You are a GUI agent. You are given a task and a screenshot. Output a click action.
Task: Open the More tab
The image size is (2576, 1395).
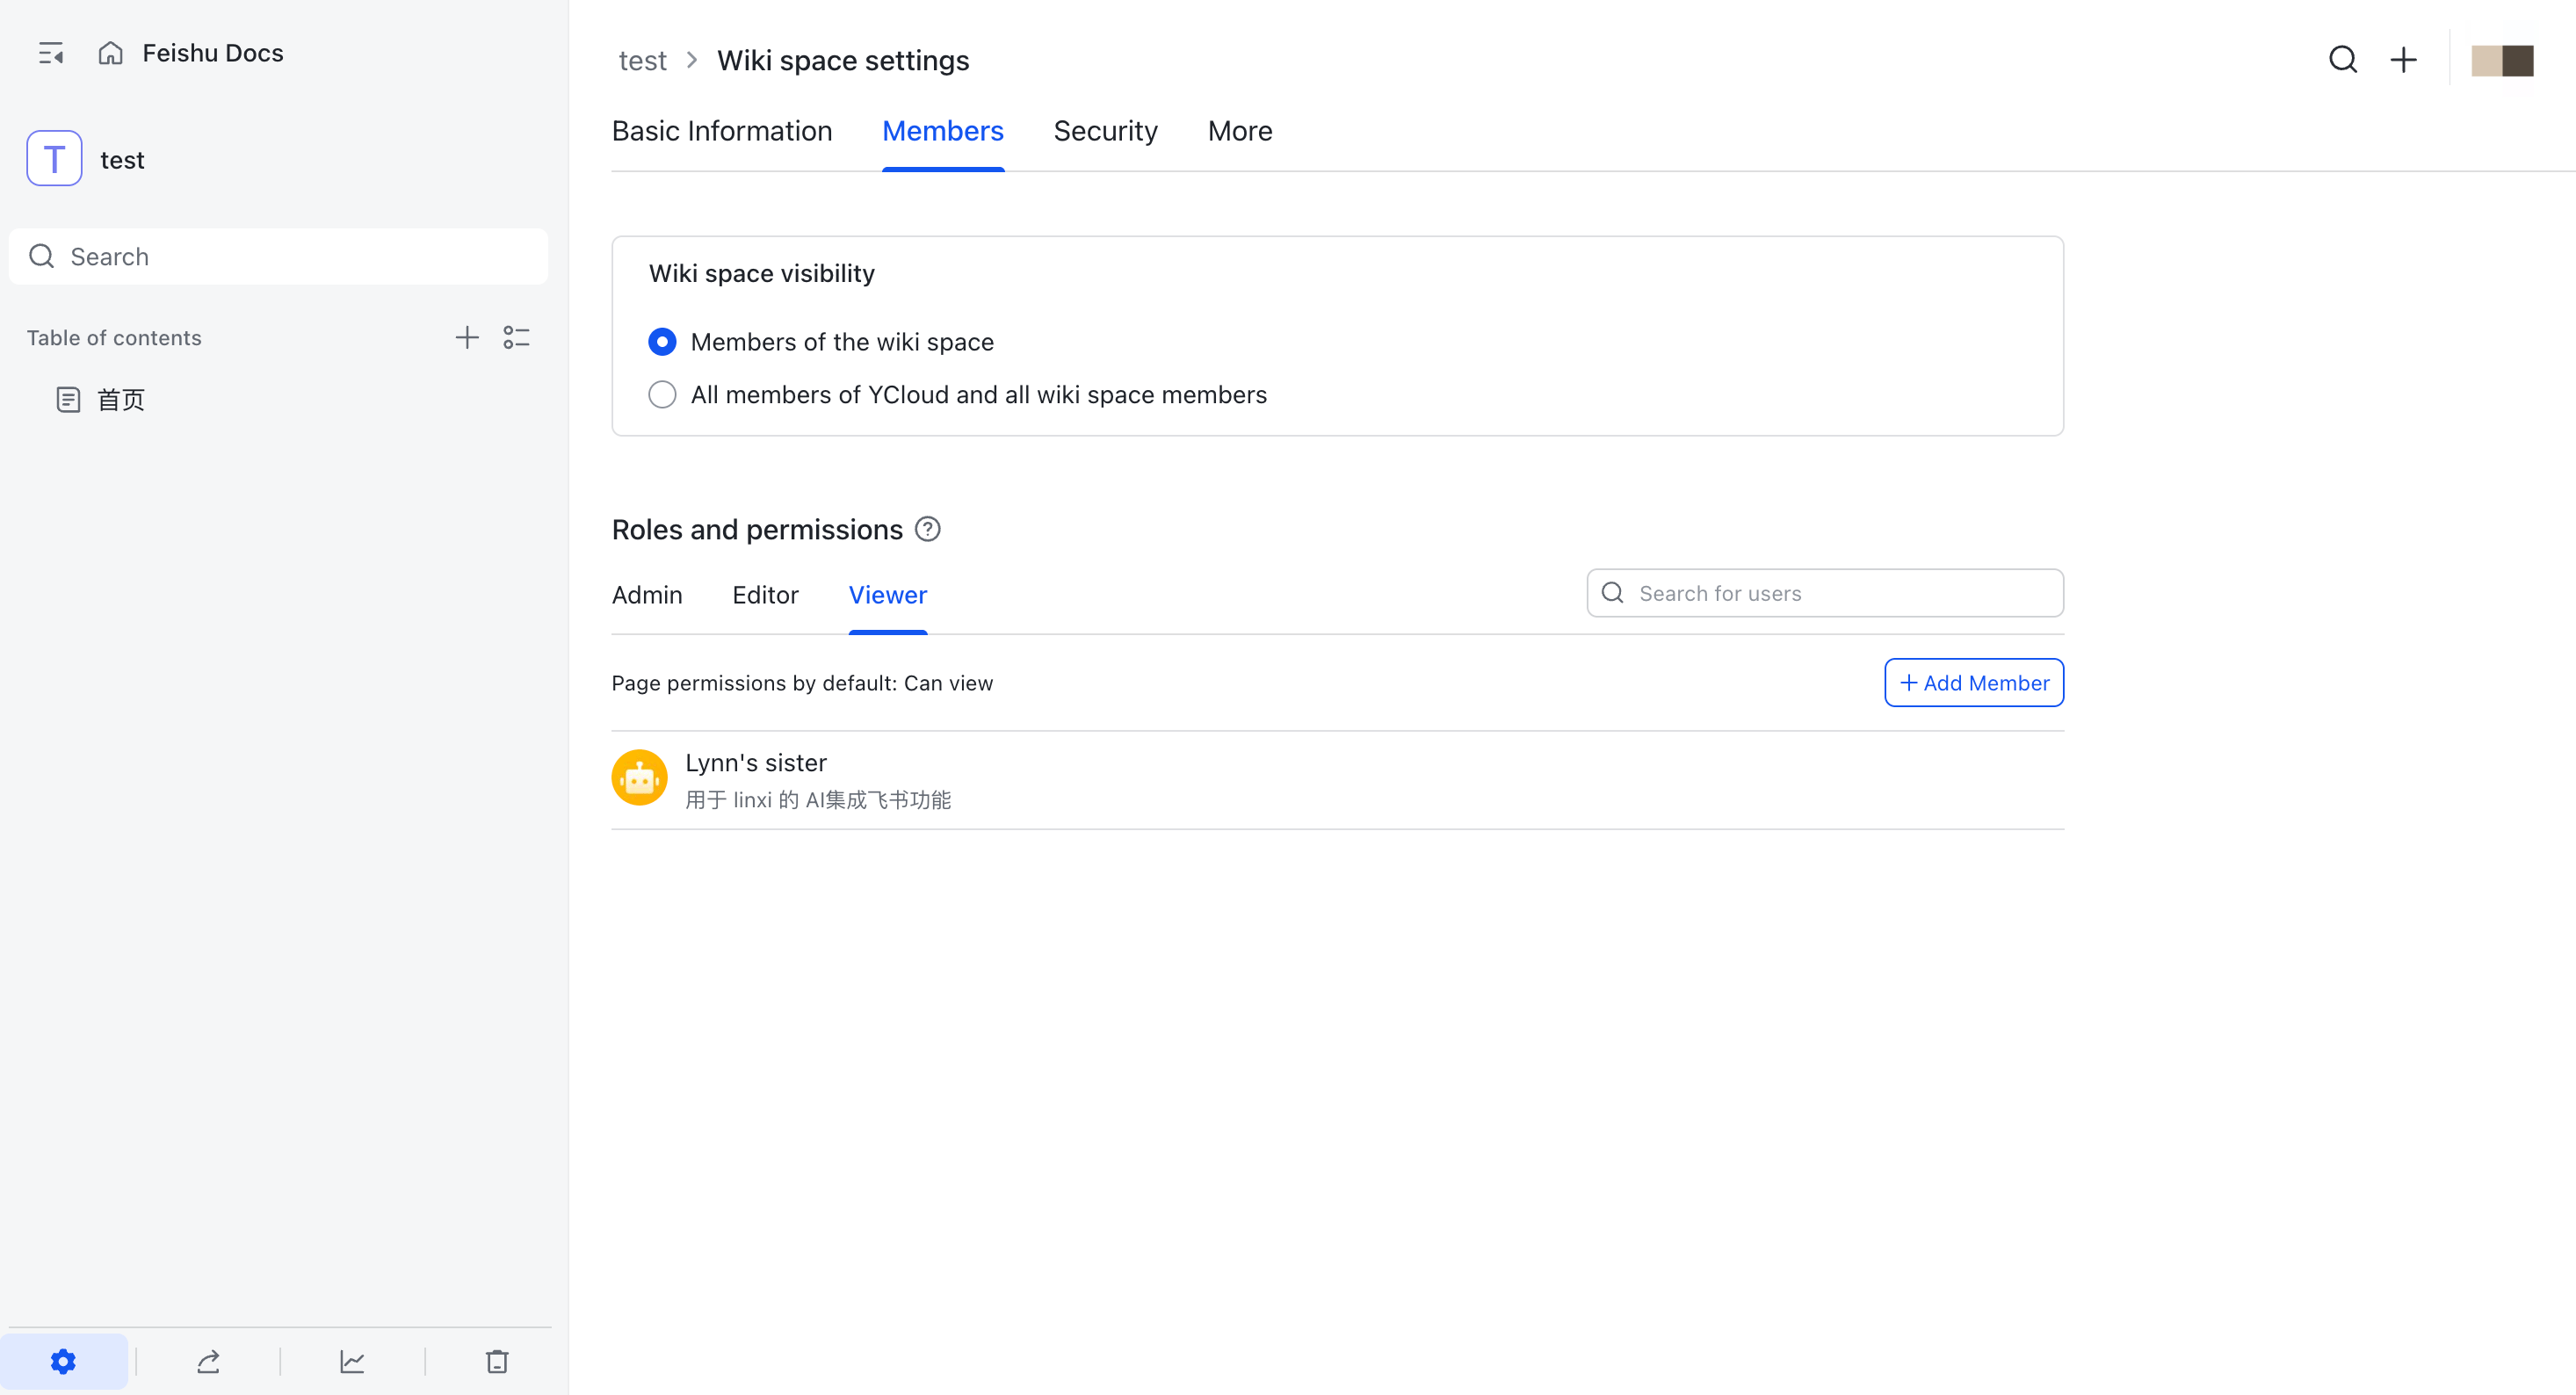[x=1240, y=131]
